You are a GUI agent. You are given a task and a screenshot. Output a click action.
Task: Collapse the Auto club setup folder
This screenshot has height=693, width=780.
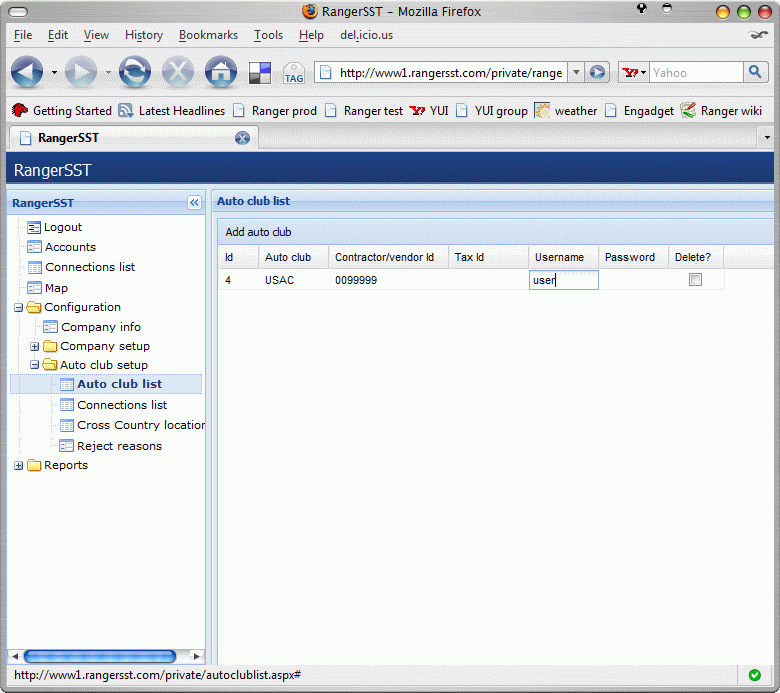tap(35, 365)
